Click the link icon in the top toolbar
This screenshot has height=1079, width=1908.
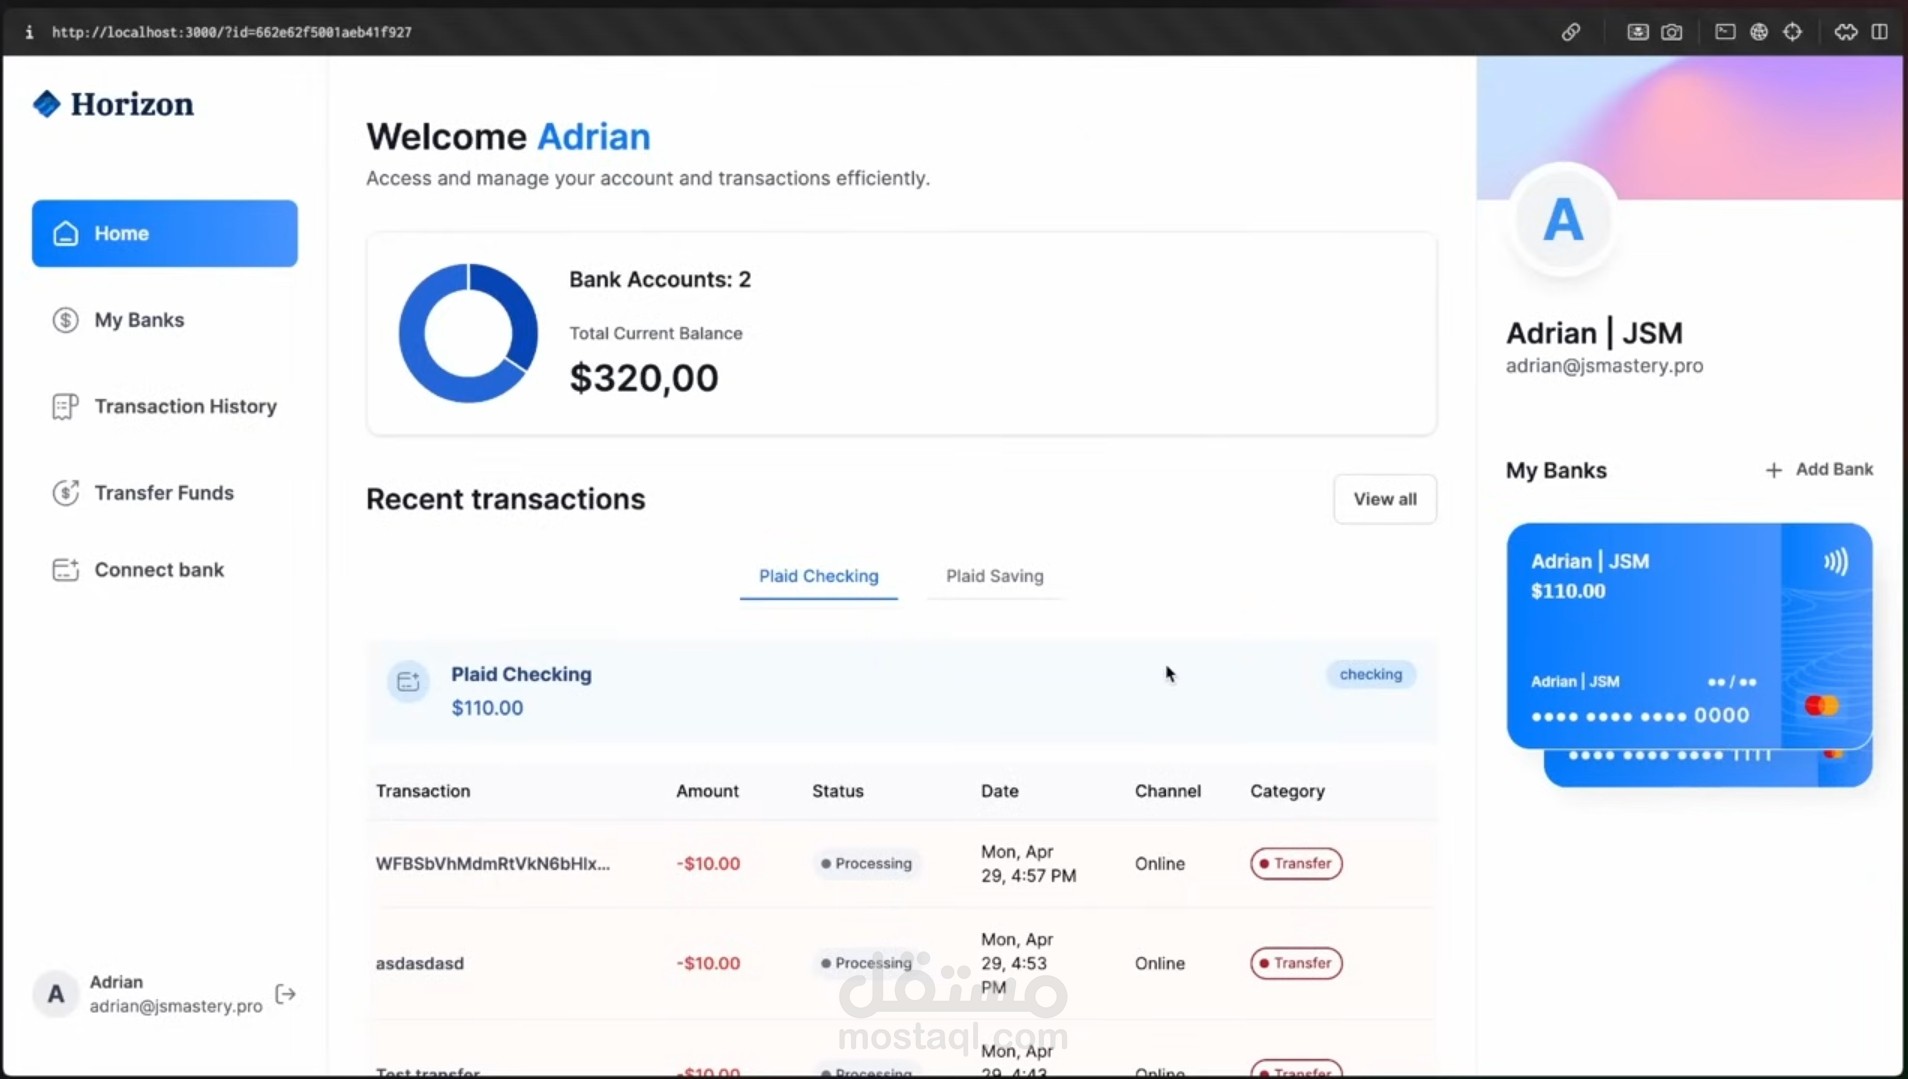pyautogui.click(x=1570, y=31)
